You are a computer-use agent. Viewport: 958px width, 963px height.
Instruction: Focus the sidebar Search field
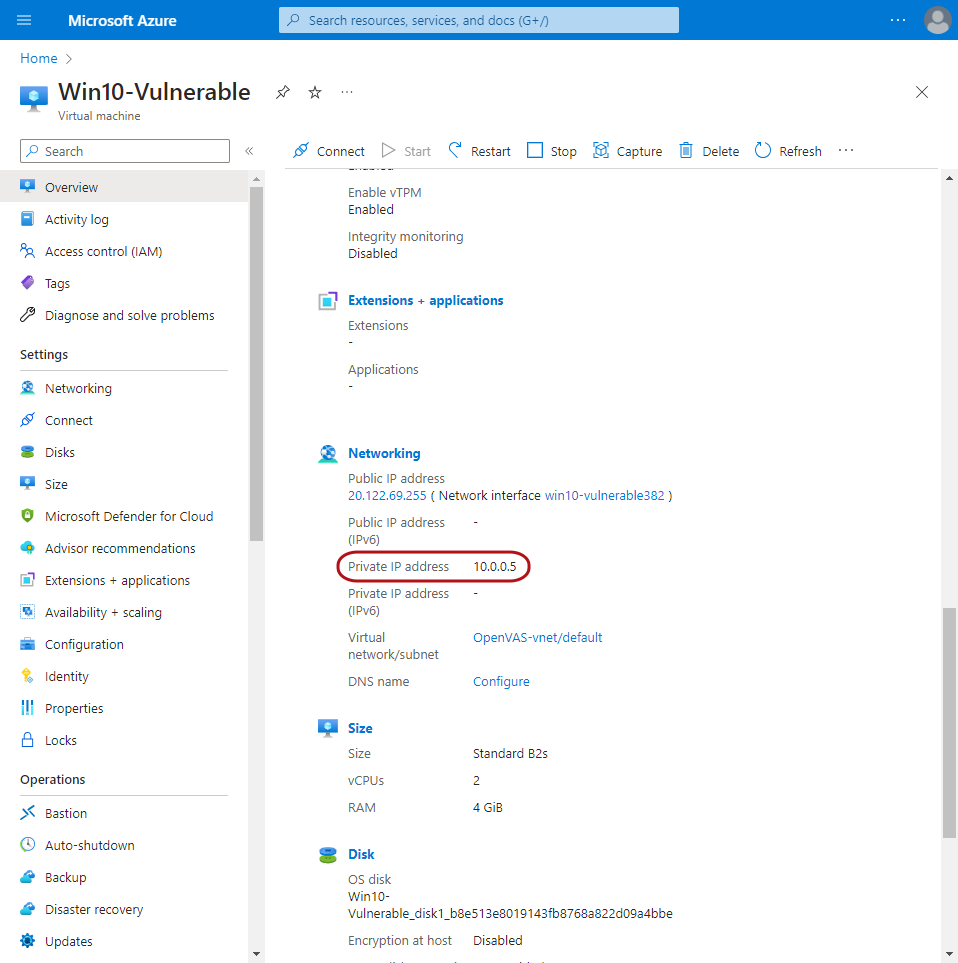[125, 151]
